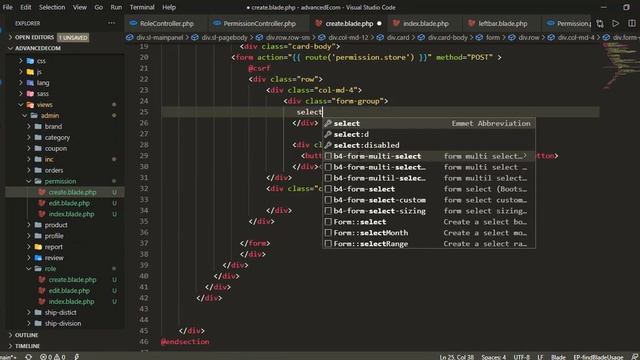Click 'form' in the breadcrumb path

point(493,38)
